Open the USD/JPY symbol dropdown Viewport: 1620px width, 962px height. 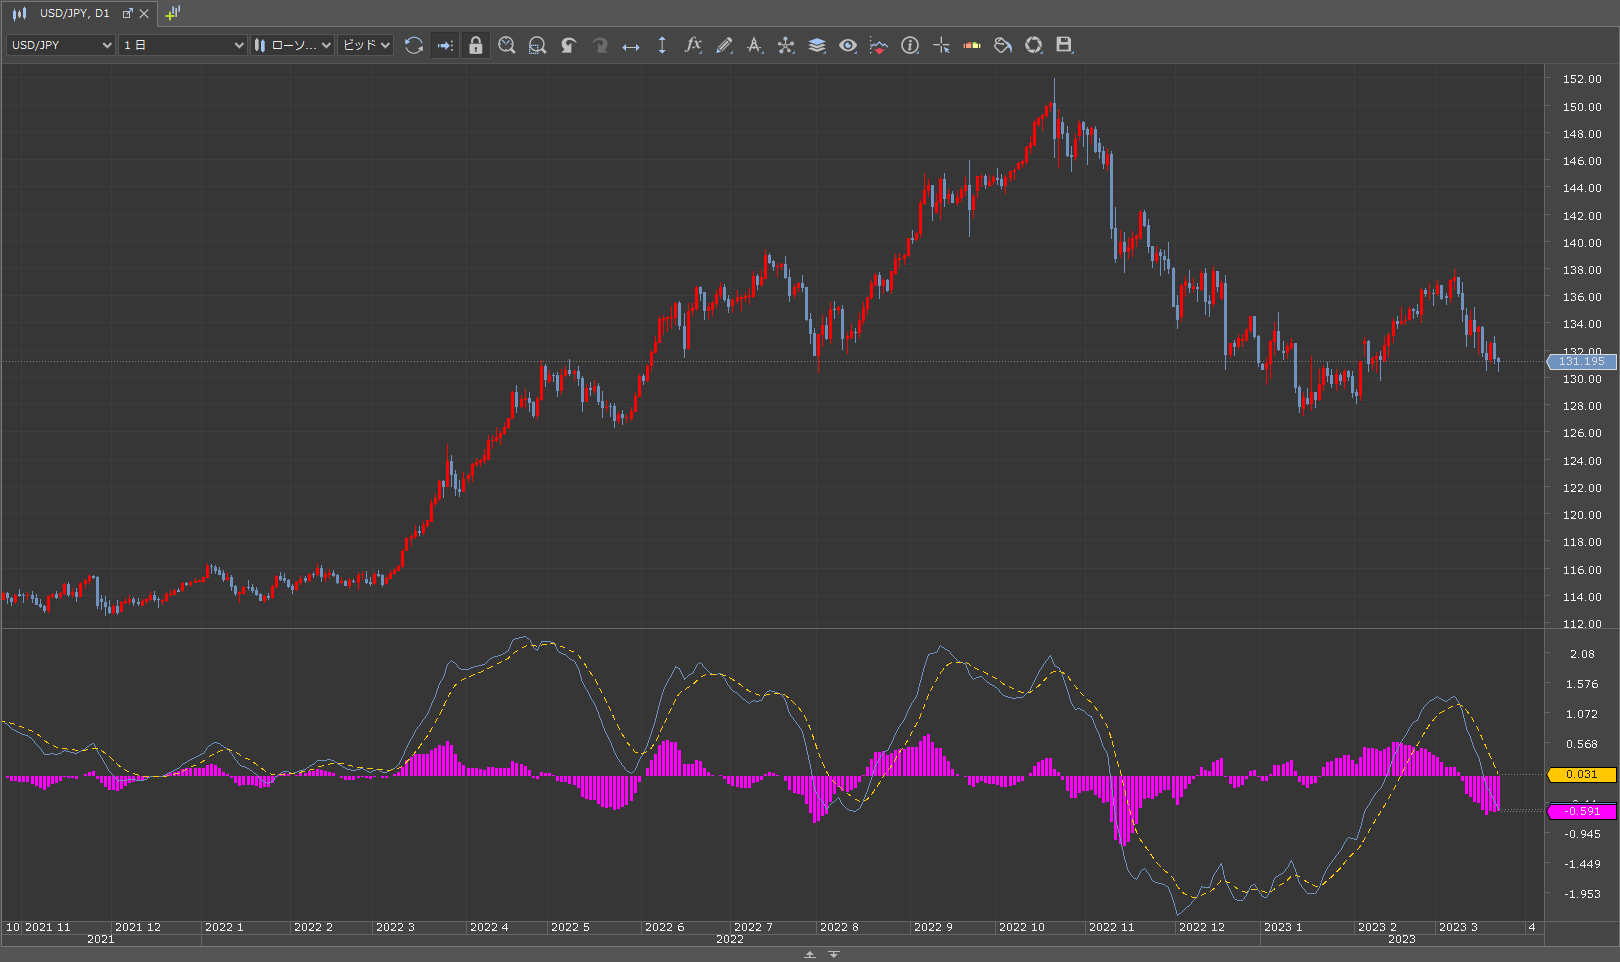61,45
